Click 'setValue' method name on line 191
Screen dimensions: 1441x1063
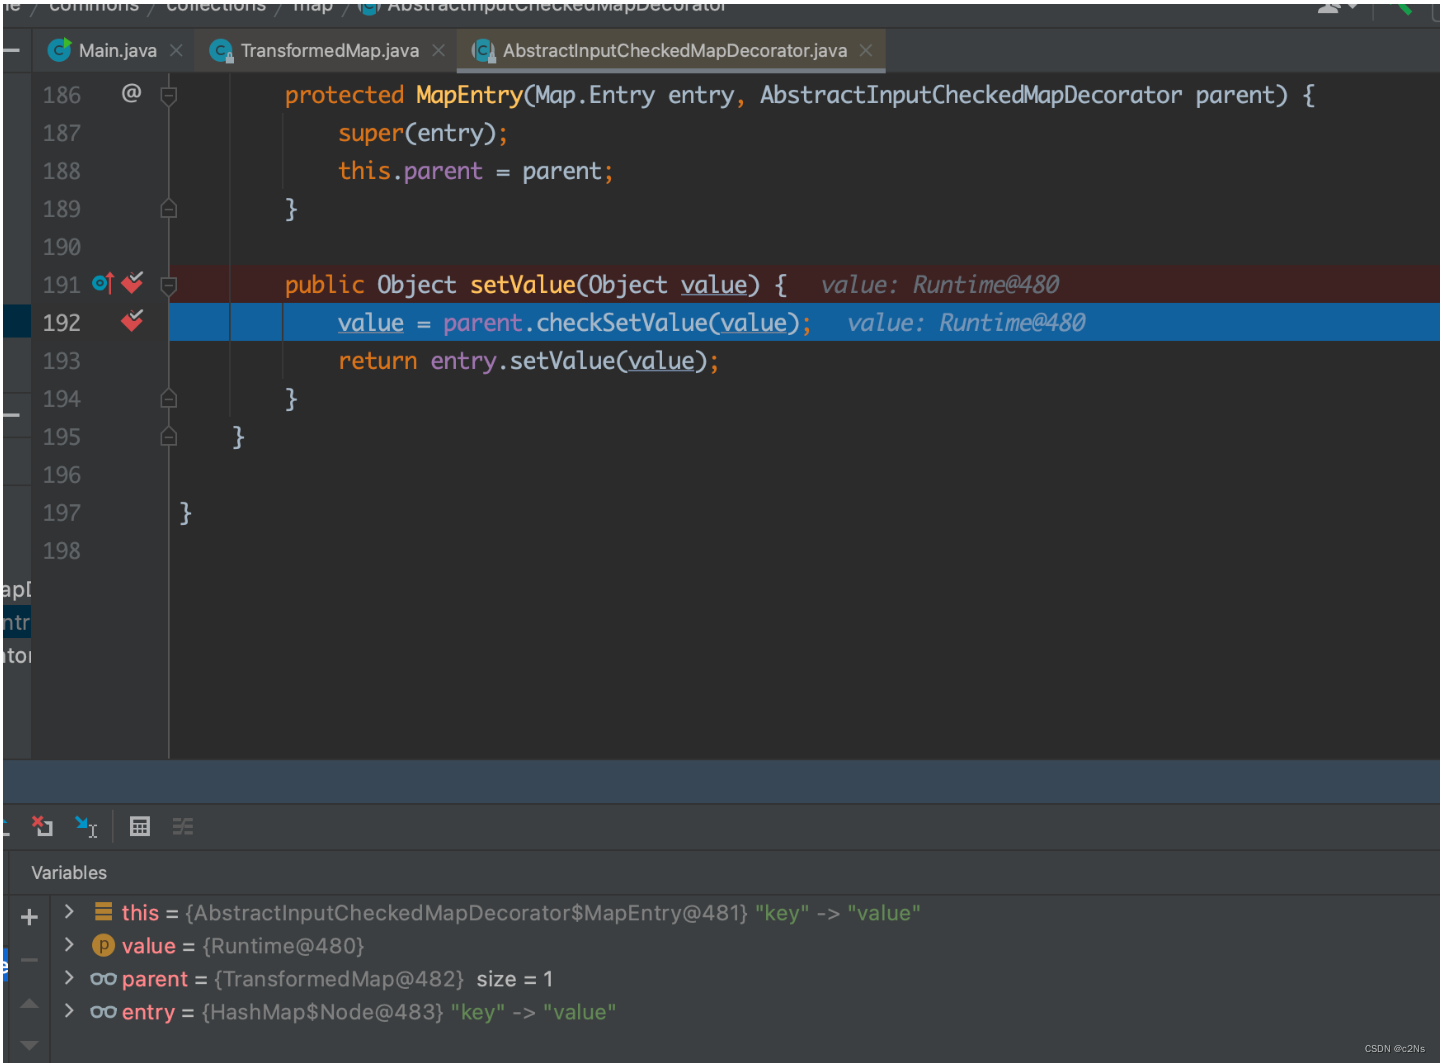tap(523, 285)
